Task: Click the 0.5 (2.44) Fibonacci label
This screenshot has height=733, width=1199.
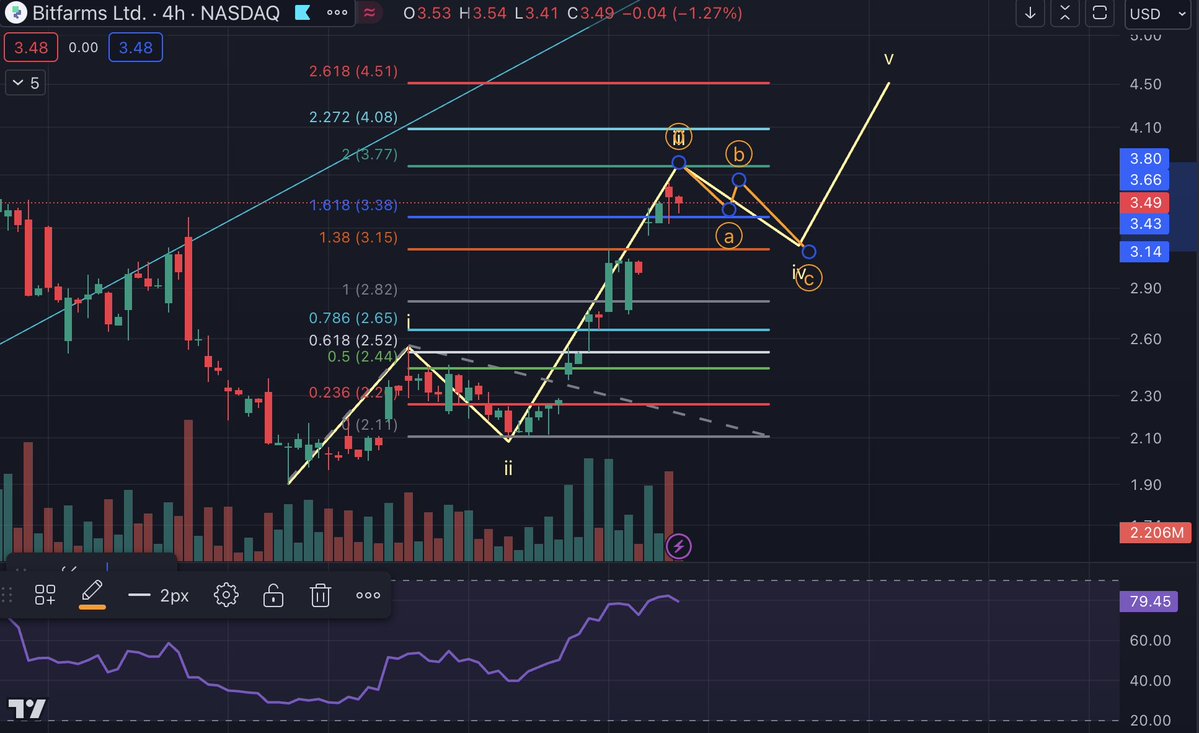Action: 363,356
